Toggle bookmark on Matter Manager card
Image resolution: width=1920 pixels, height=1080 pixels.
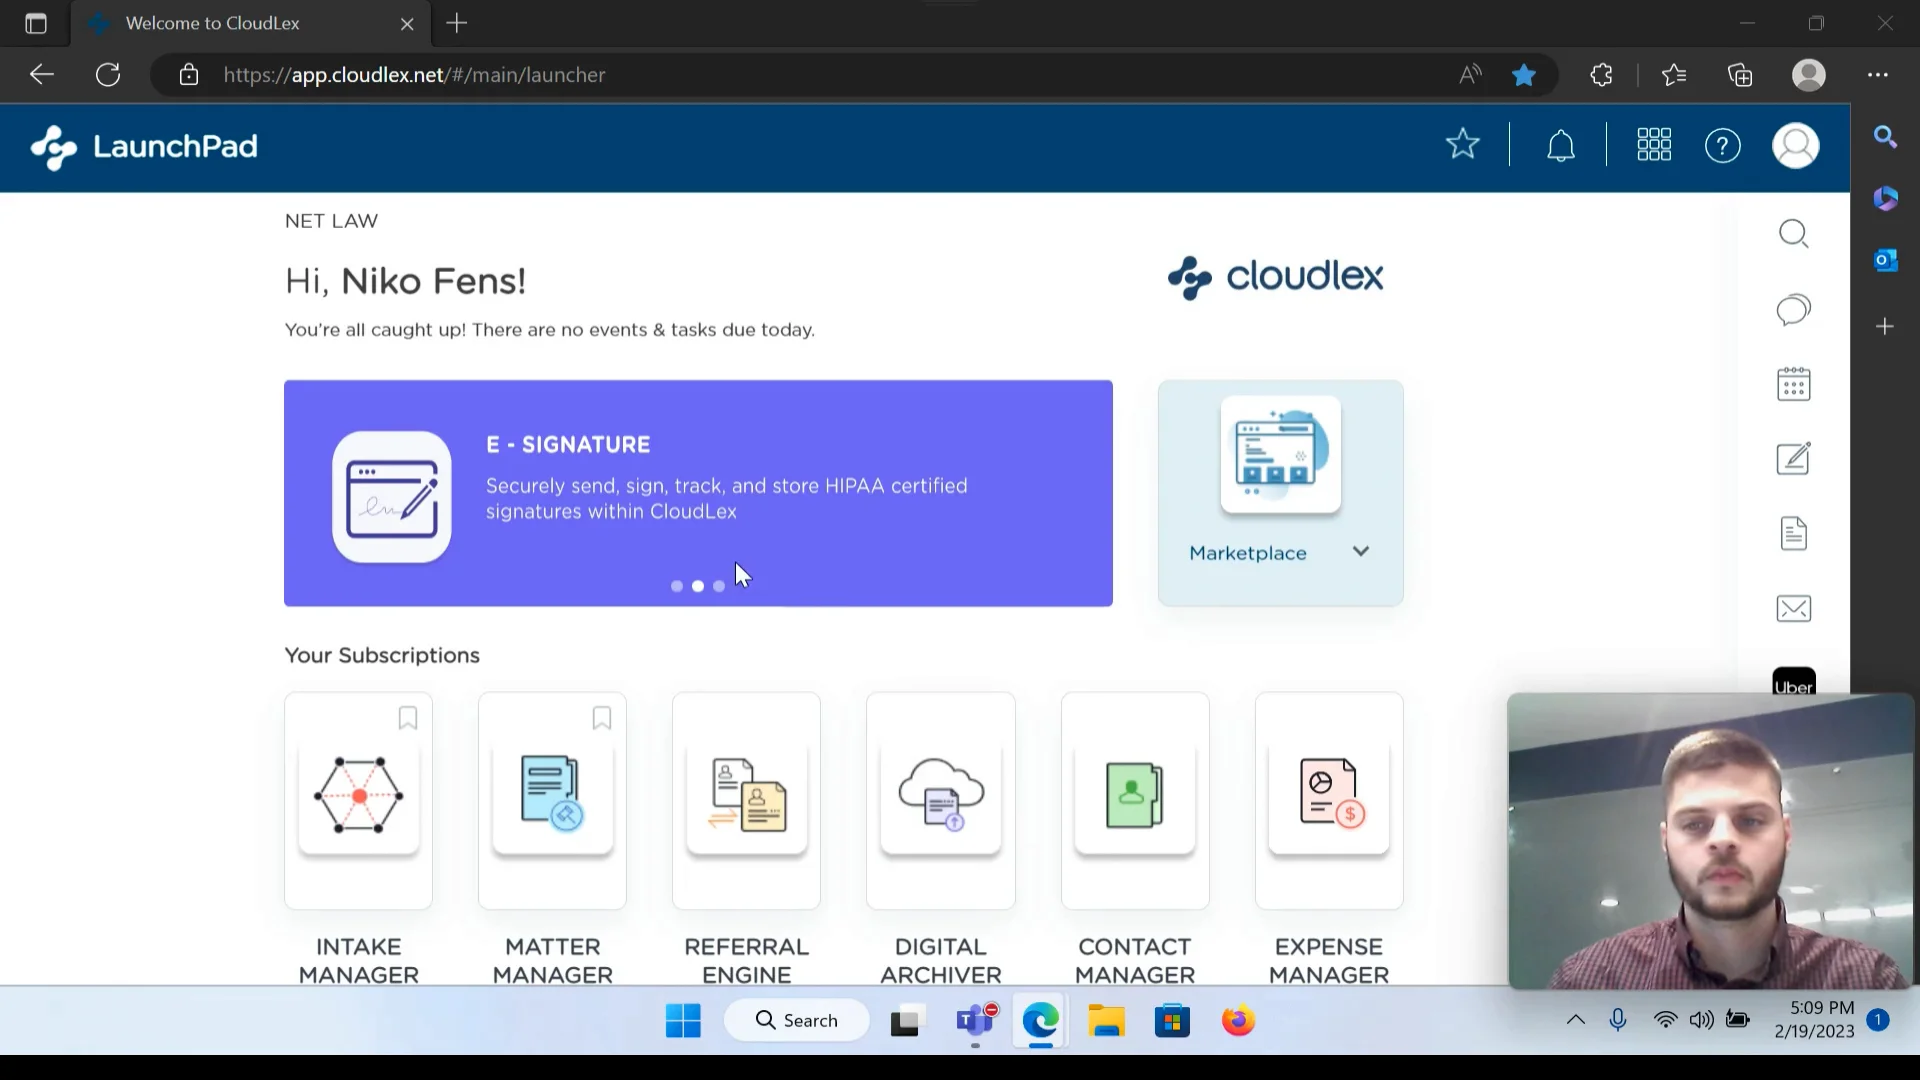[x=602, y=718]
